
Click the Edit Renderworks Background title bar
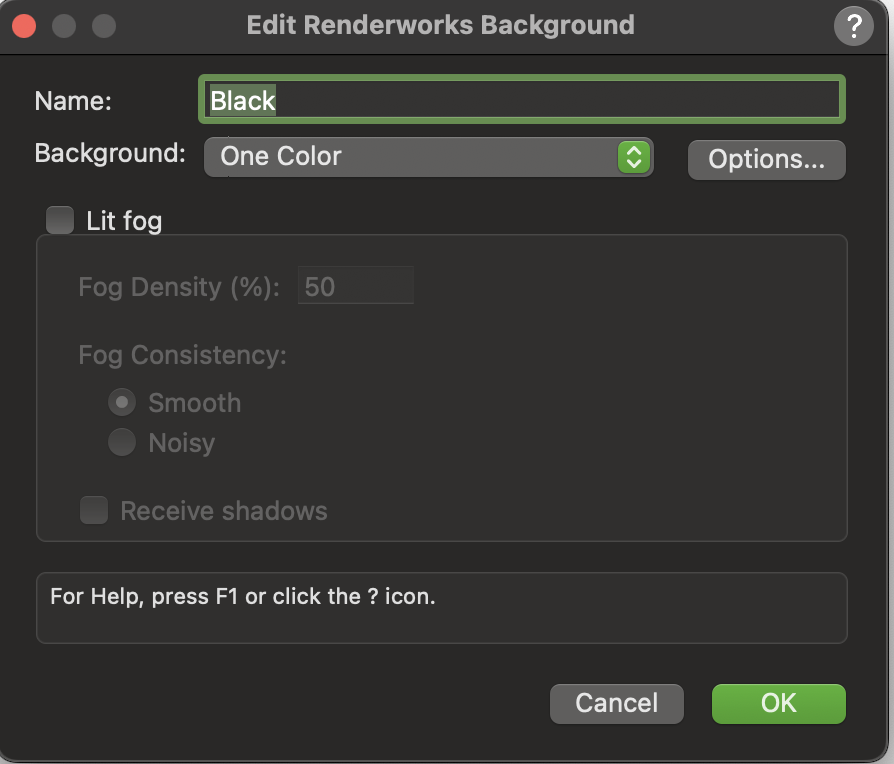440,25
